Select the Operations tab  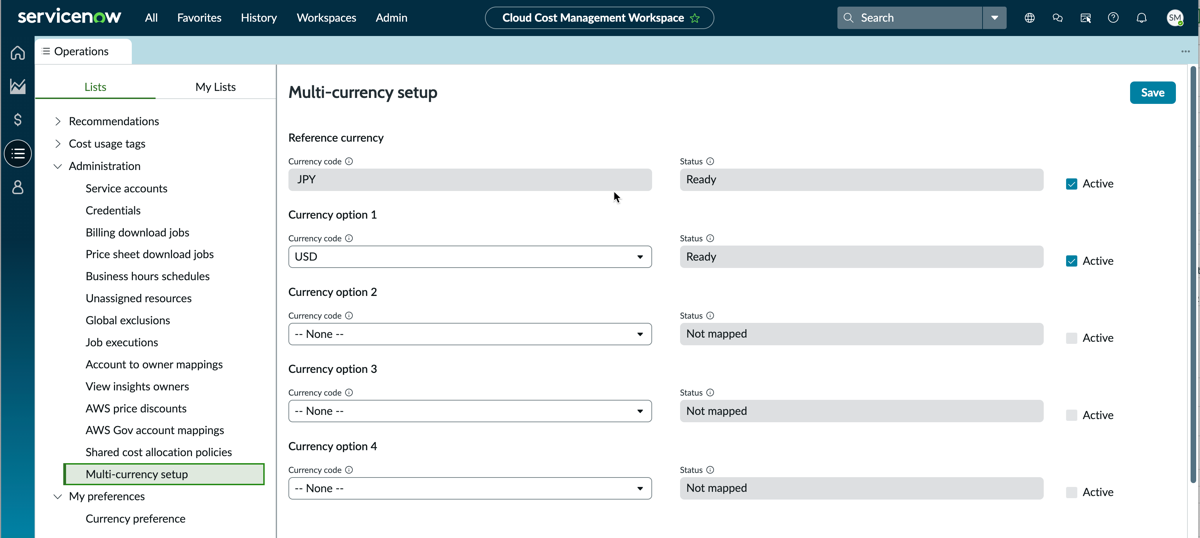pos(83,51)
